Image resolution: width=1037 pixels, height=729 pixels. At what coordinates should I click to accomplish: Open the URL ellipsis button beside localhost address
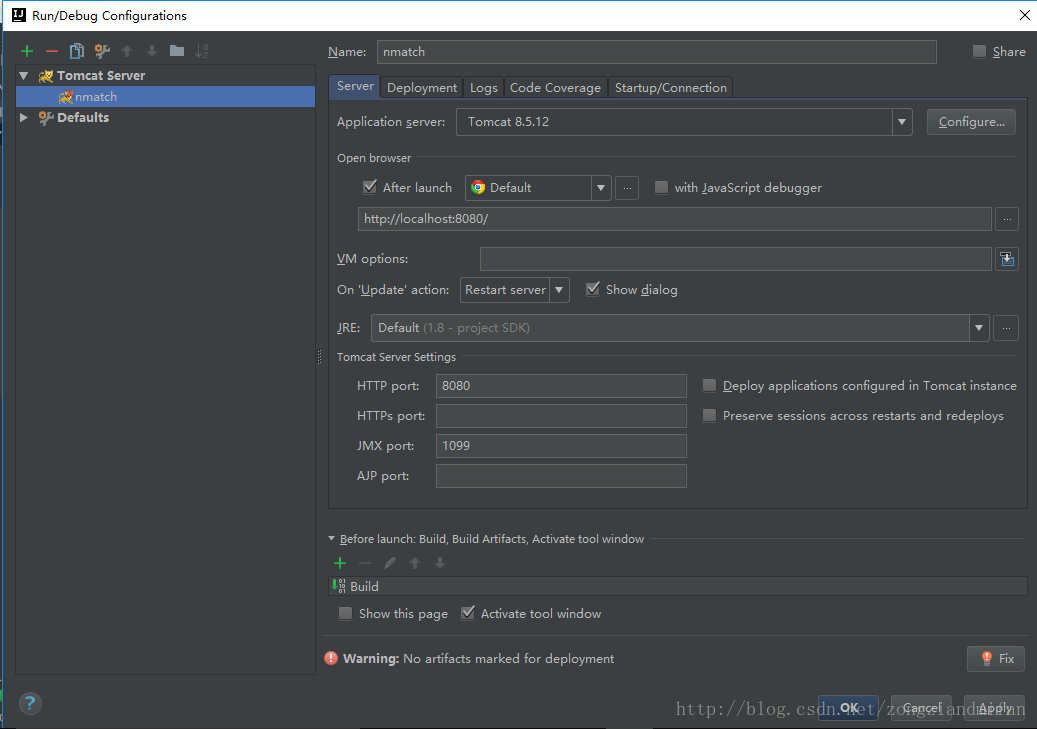click(1007, 219)
